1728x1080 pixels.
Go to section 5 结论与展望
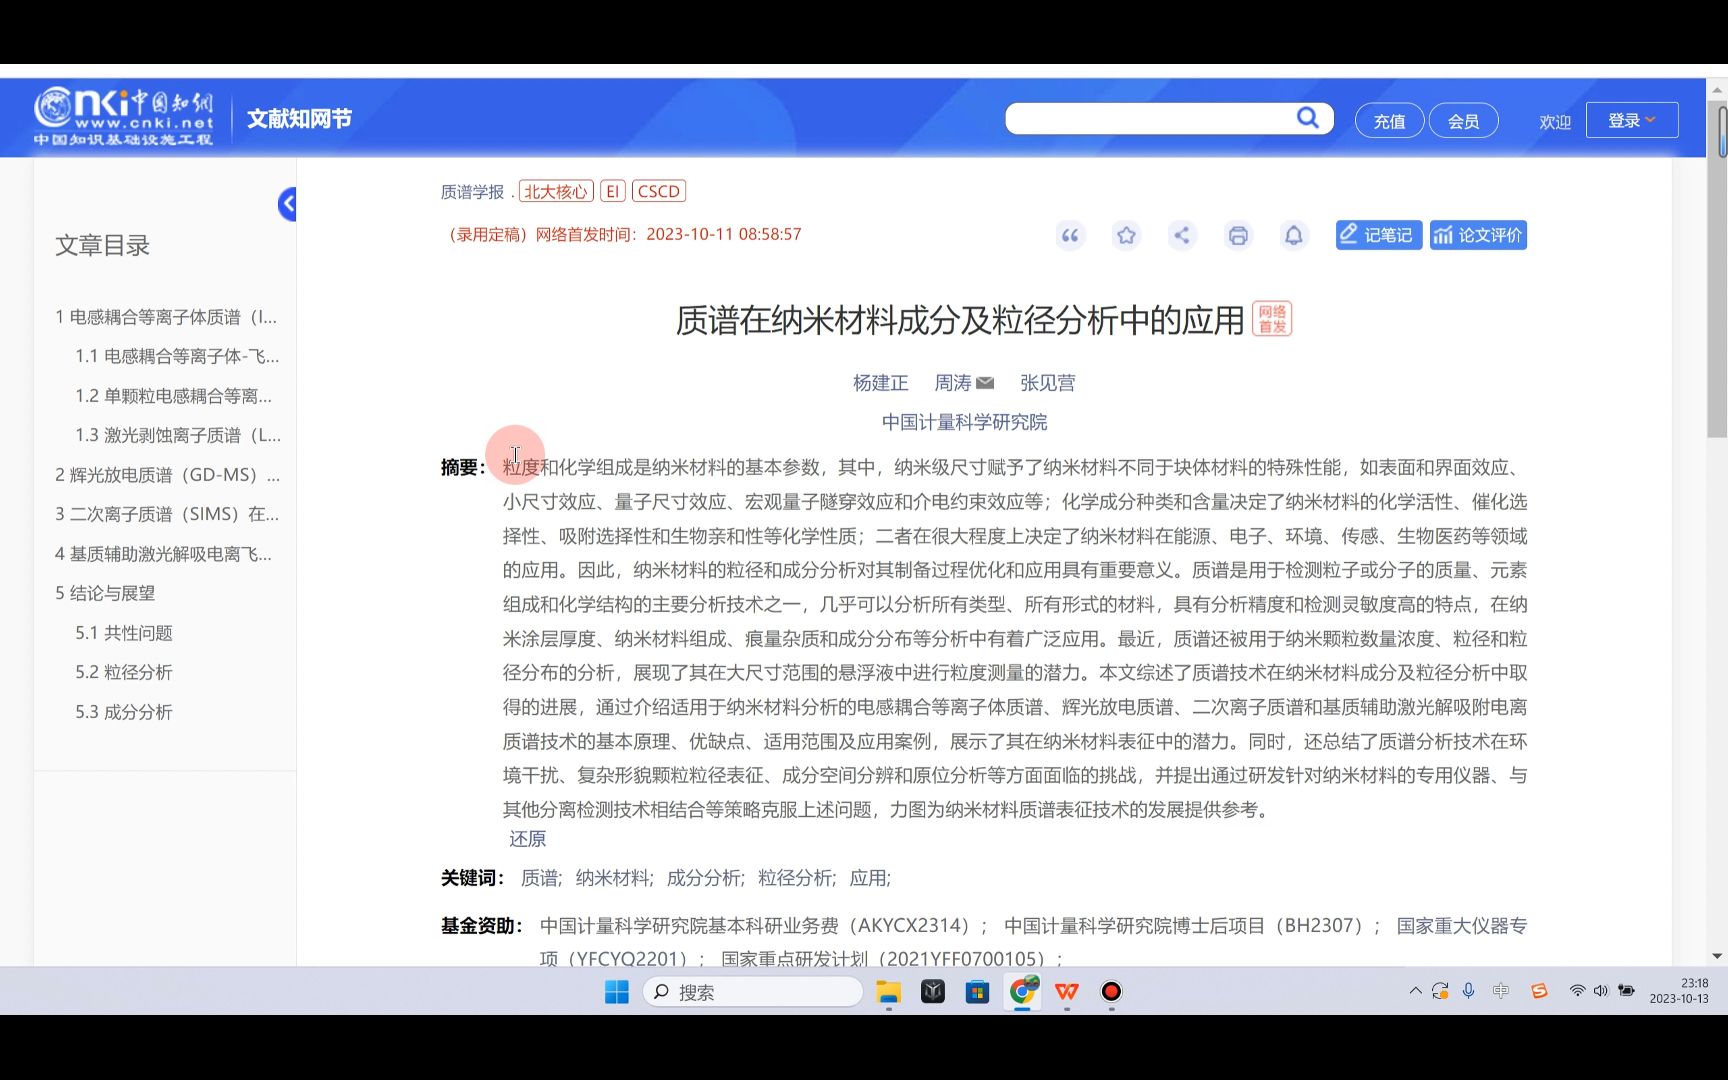[105, 593]
